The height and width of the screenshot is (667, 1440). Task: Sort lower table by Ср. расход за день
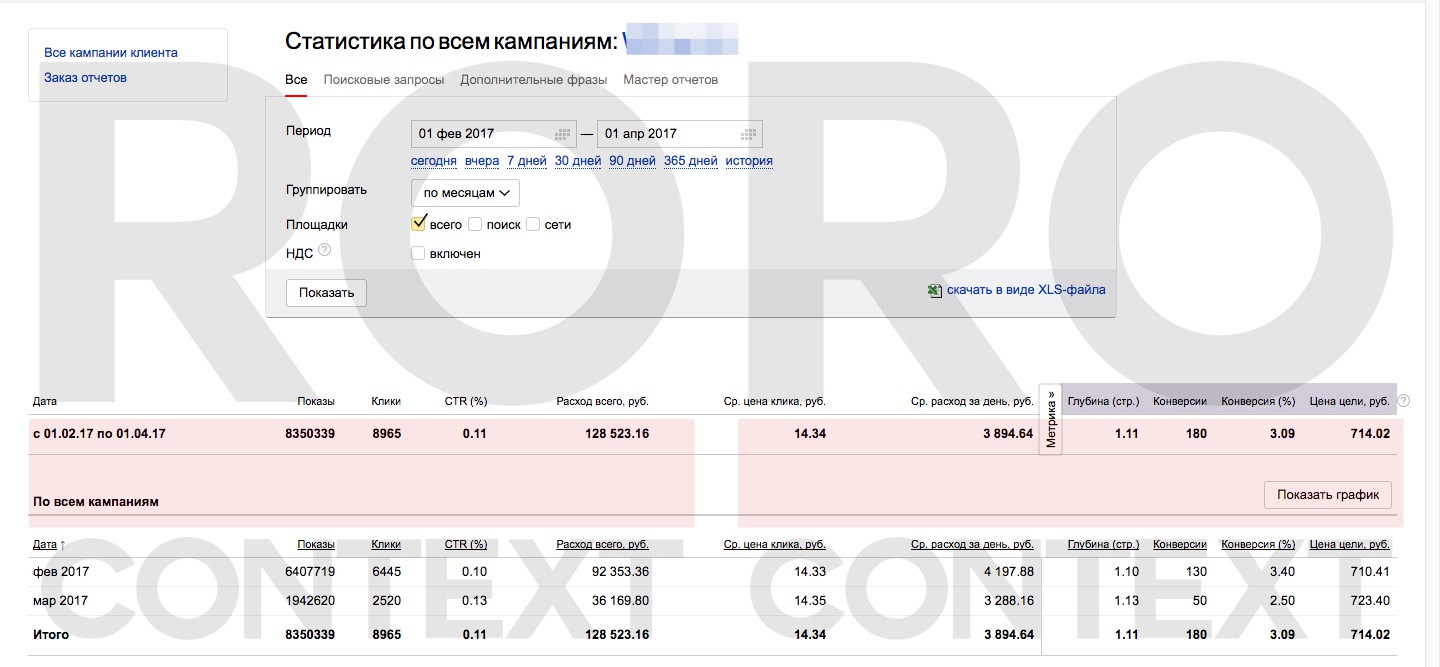click(972, 545)
